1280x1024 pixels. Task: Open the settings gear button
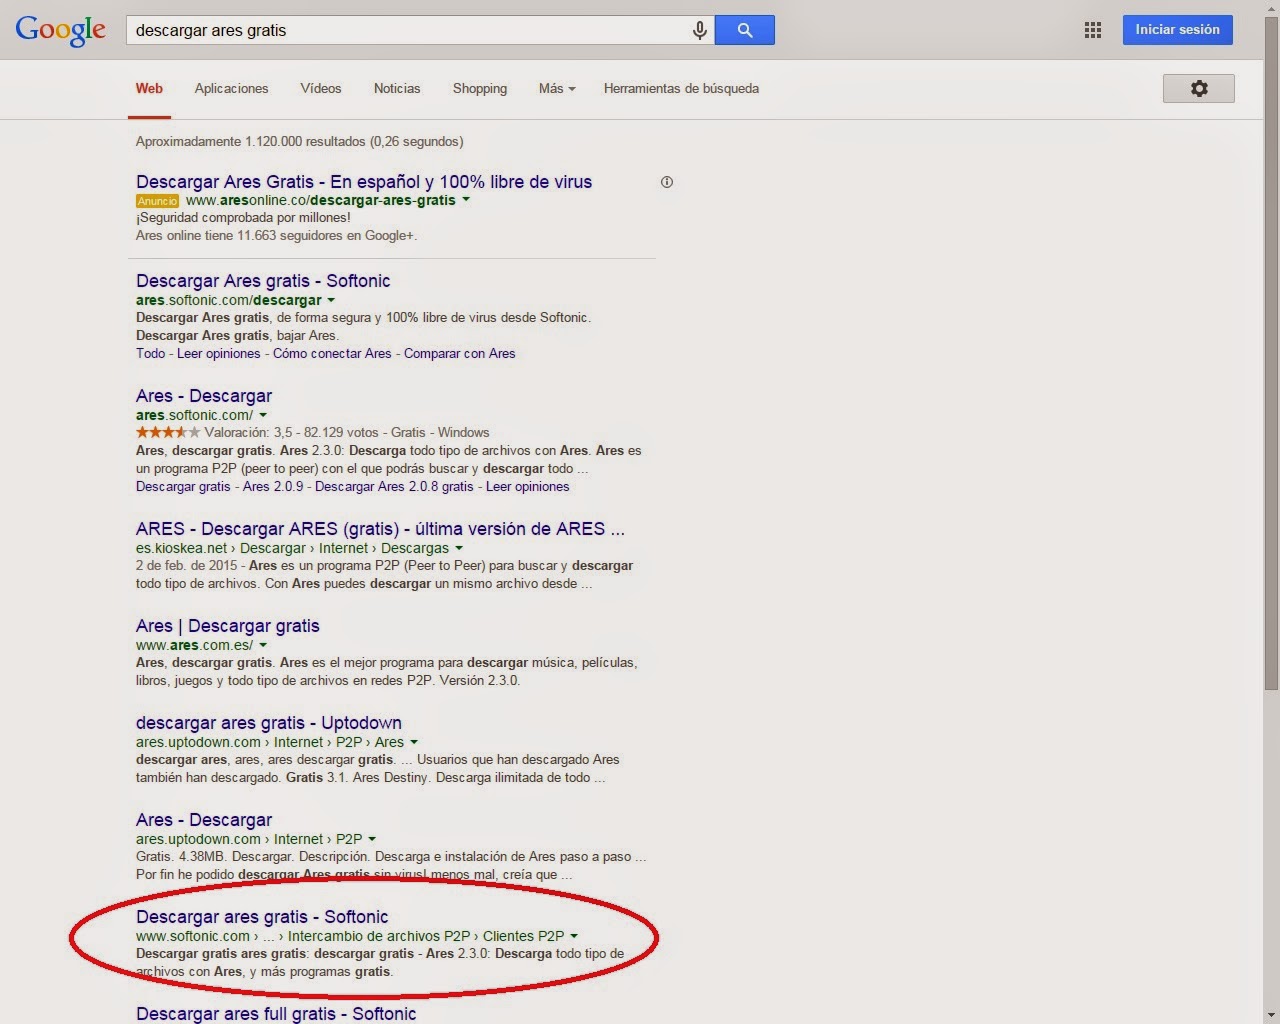(1199, 88)
